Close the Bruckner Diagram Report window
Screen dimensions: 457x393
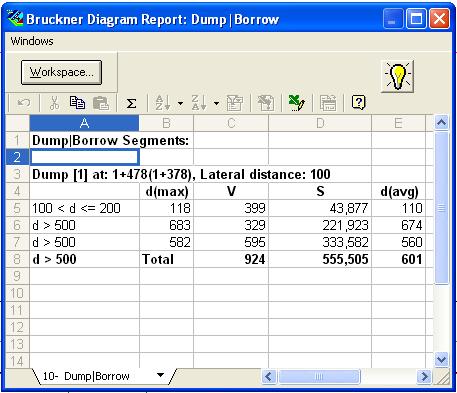[x=439, y=19]
